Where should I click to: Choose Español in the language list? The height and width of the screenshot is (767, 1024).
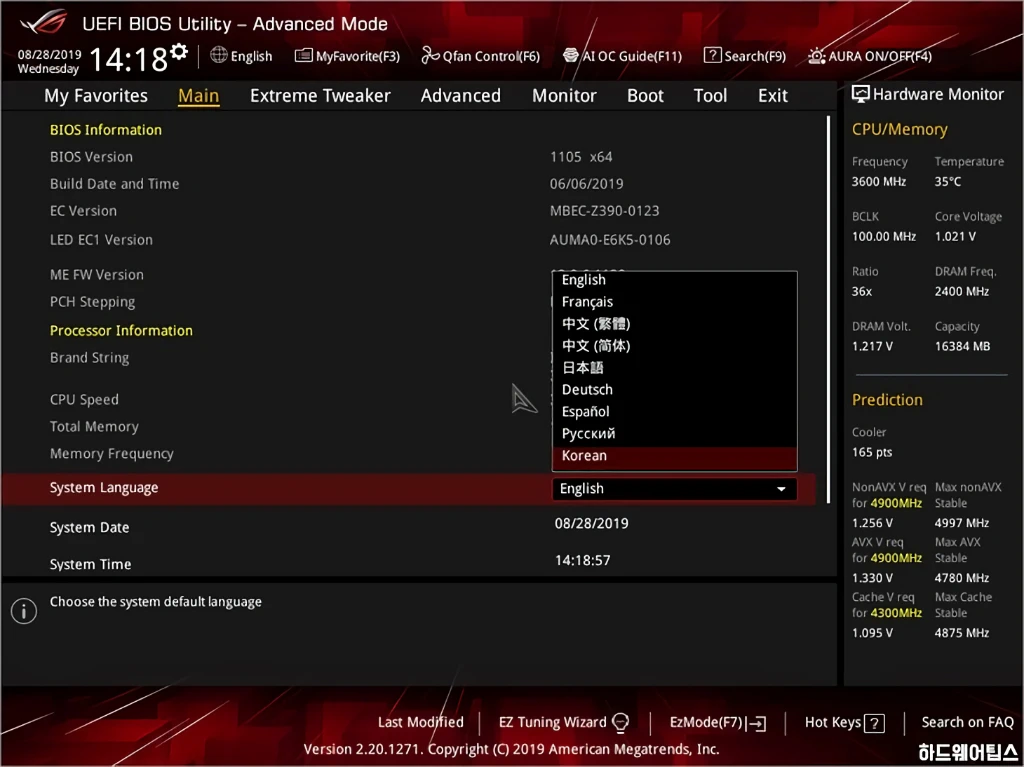click(675, 412)
